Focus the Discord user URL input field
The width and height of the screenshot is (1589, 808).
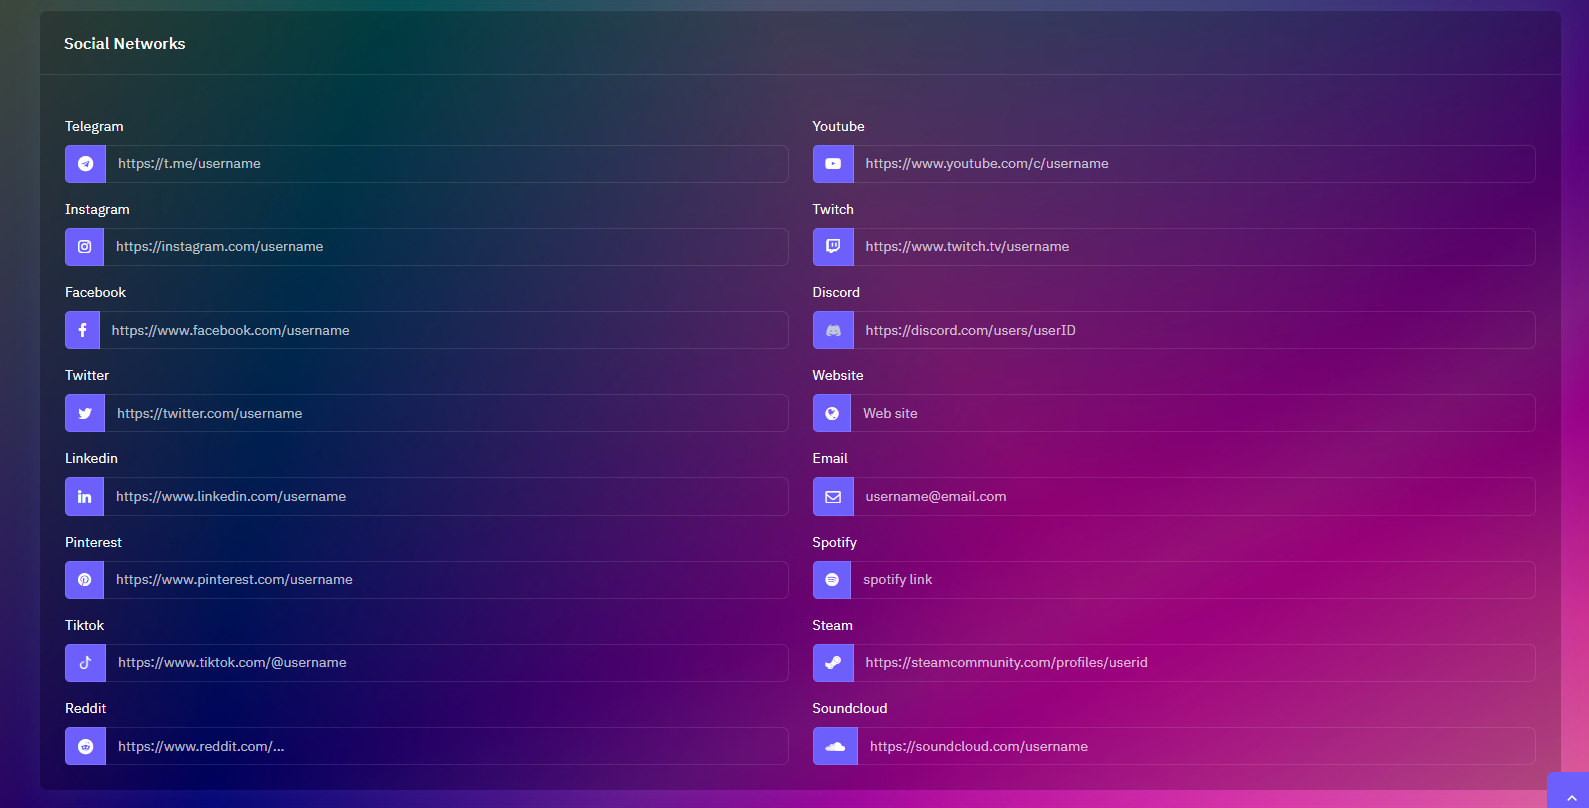point(1195,330)
